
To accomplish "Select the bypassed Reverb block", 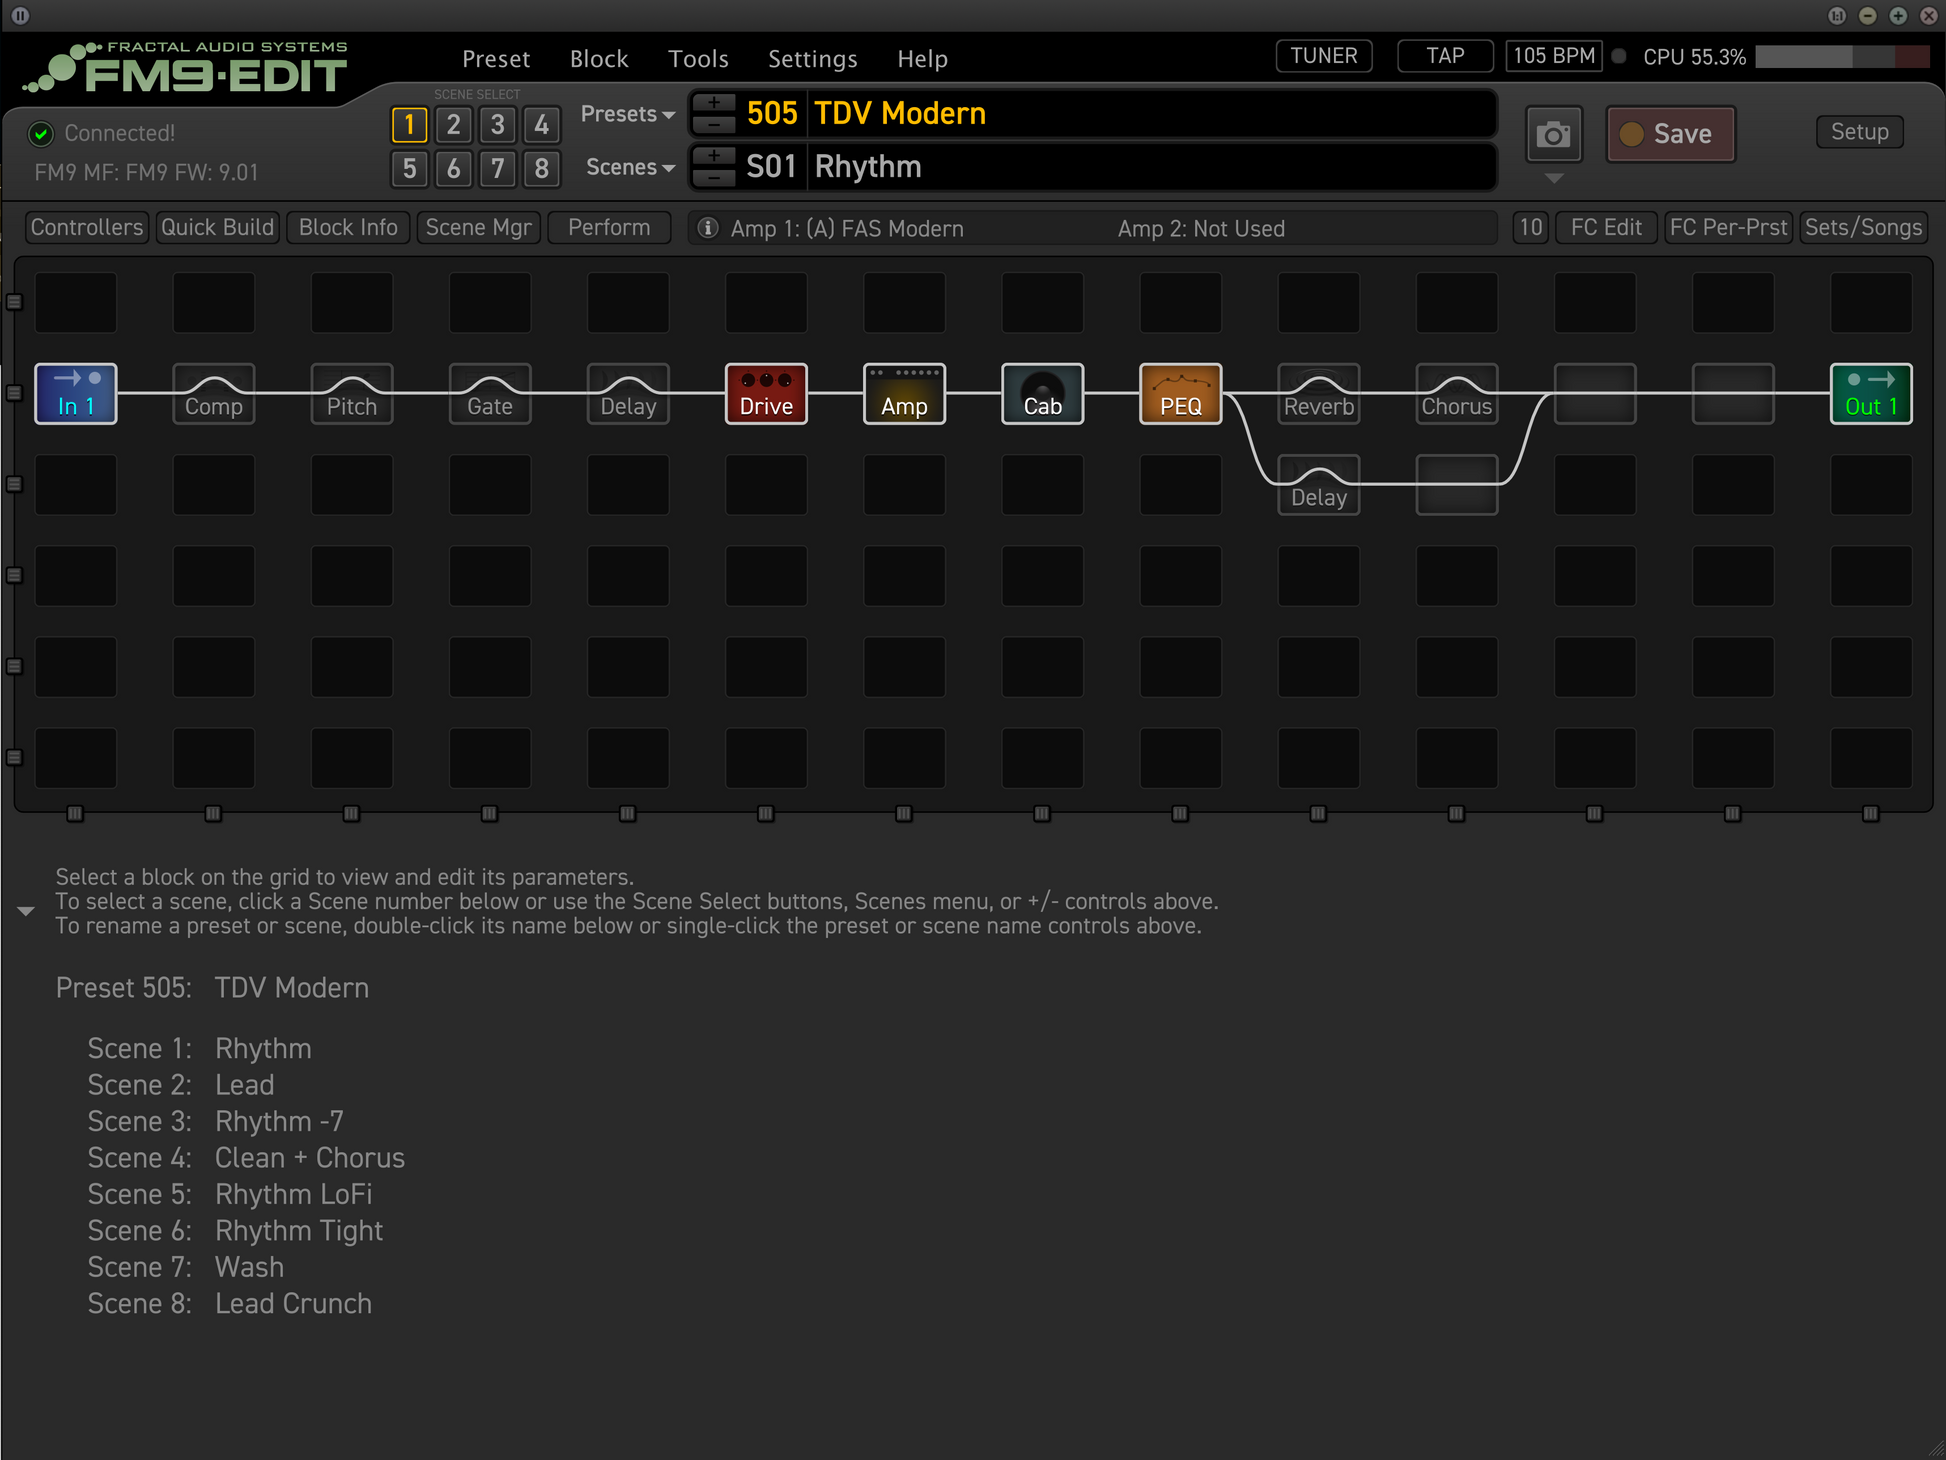I will tap(1318, 393).
